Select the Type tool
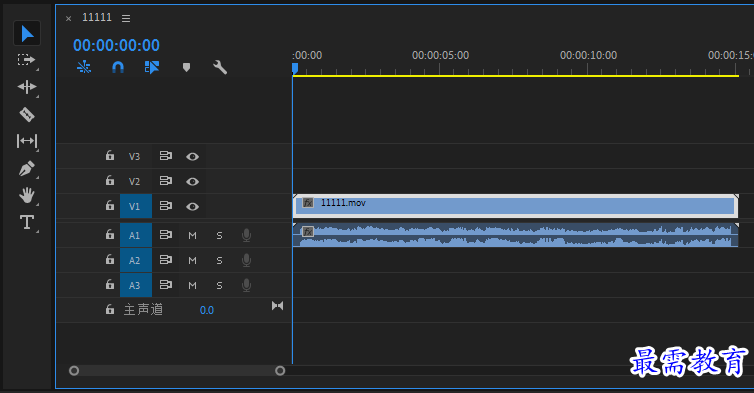The height and width of the screenshot is (393, 754). point(26,222)
